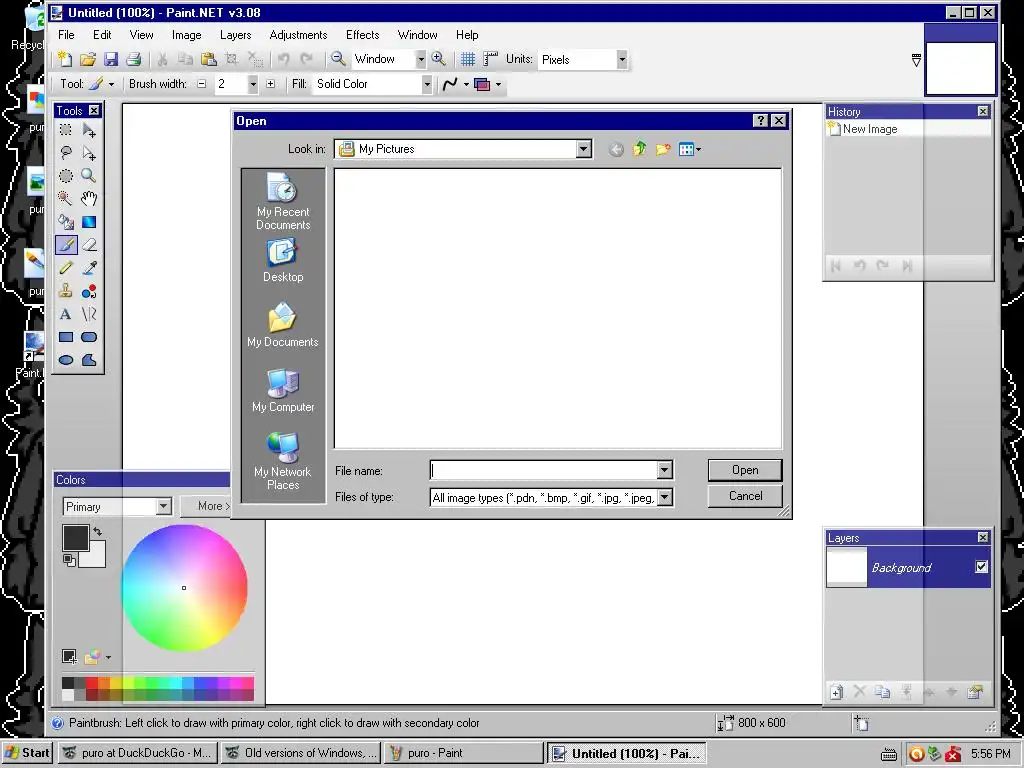Select the Ellipse Select tool
Image resolution: width=1024 pixels, height=768 pixels.
pos(66,176)
